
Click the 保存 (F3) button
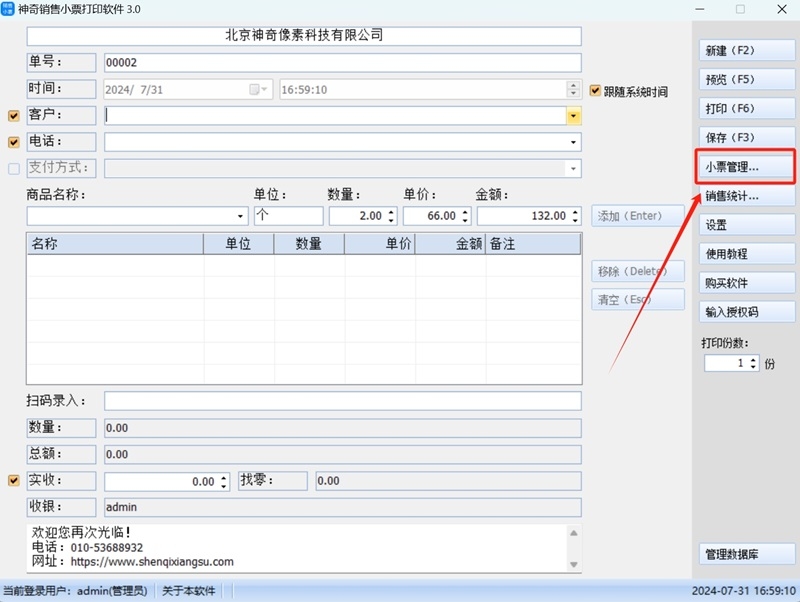(747, 138)
